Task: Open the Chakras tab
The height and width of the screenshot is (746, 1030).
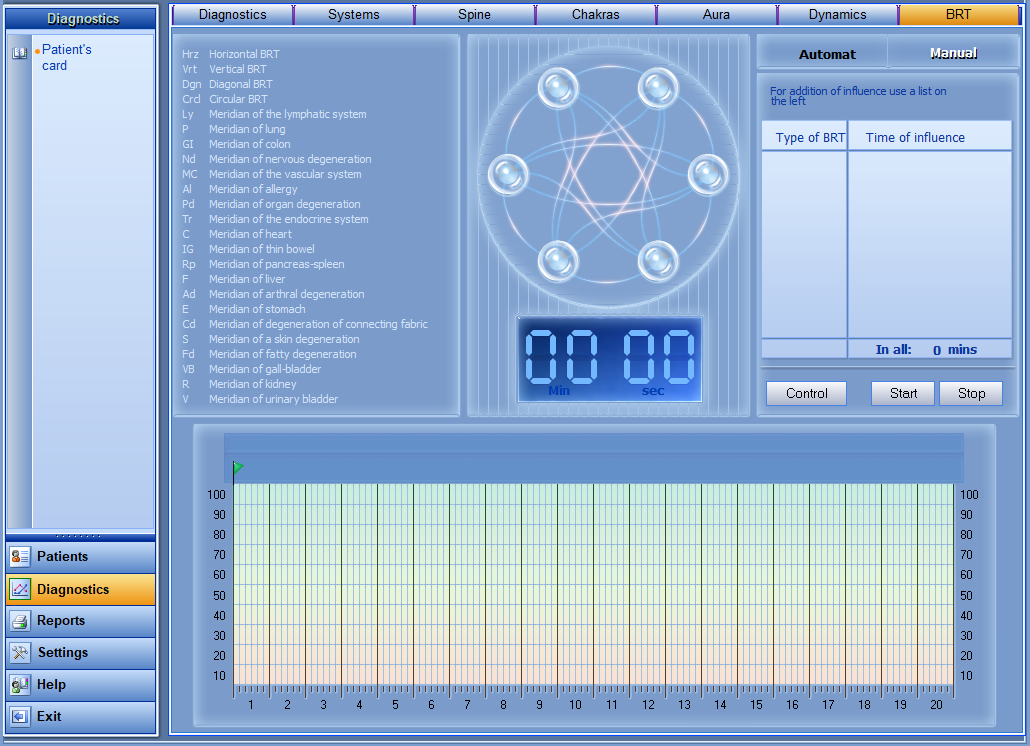Action: coord(595,14)
